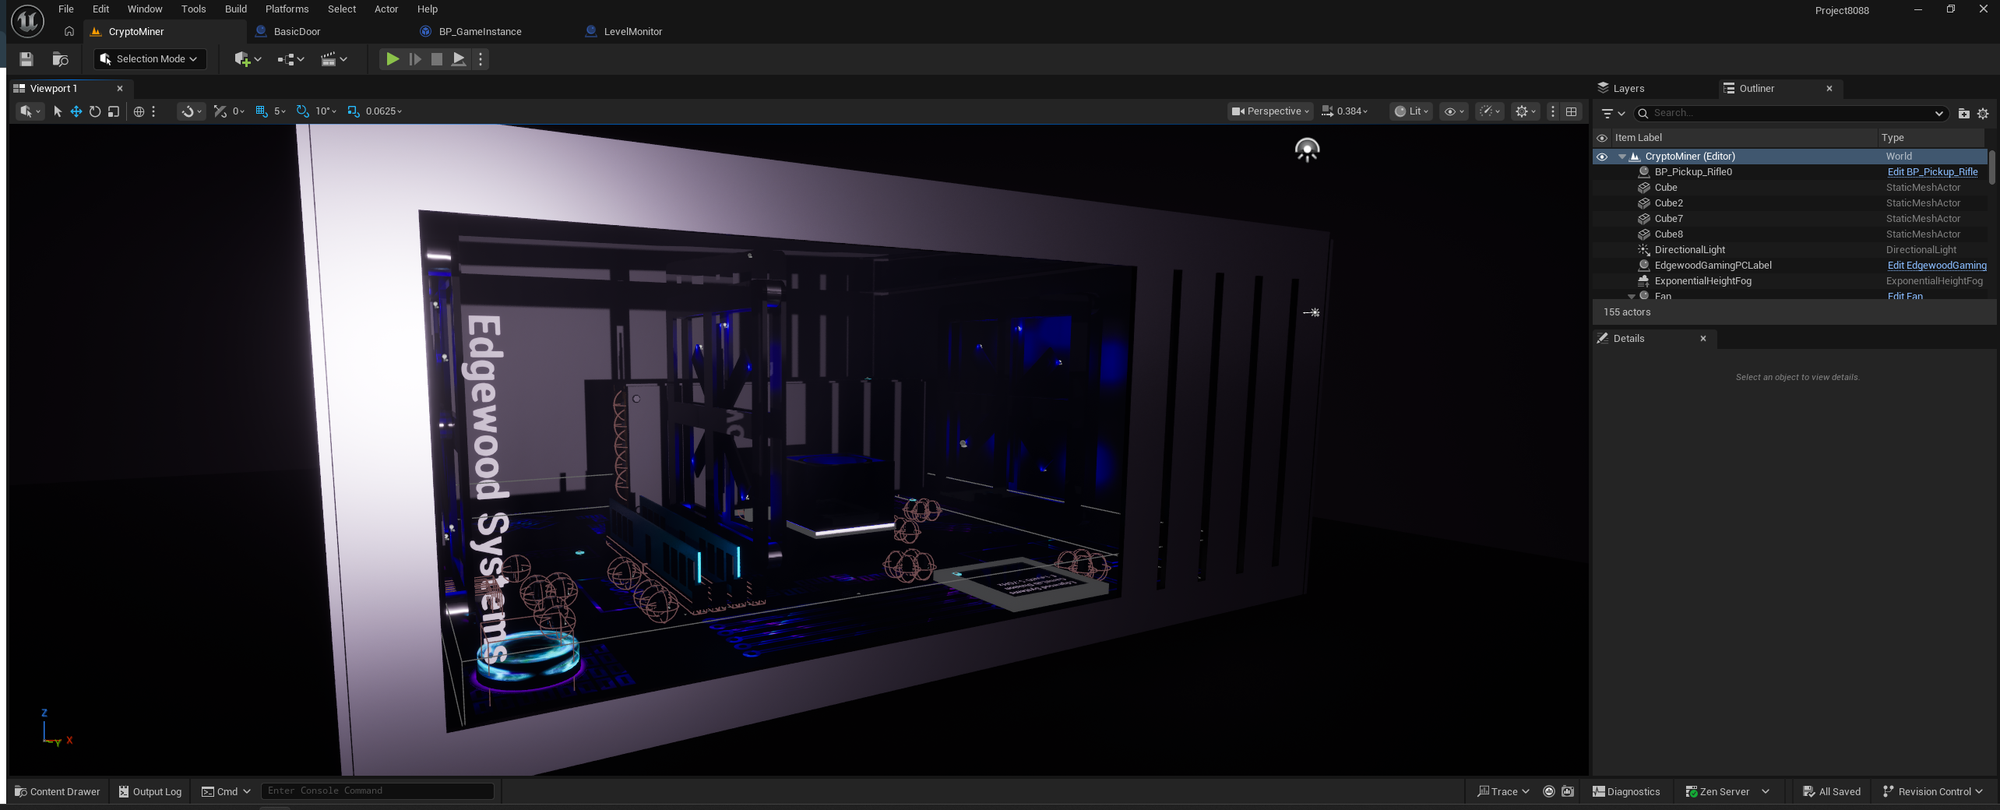The height and width of the screenshot is (810, 2000).
Task: Toggle the world coordinate space globe icon
Action: pyautogui.click(x=139, y=111)
